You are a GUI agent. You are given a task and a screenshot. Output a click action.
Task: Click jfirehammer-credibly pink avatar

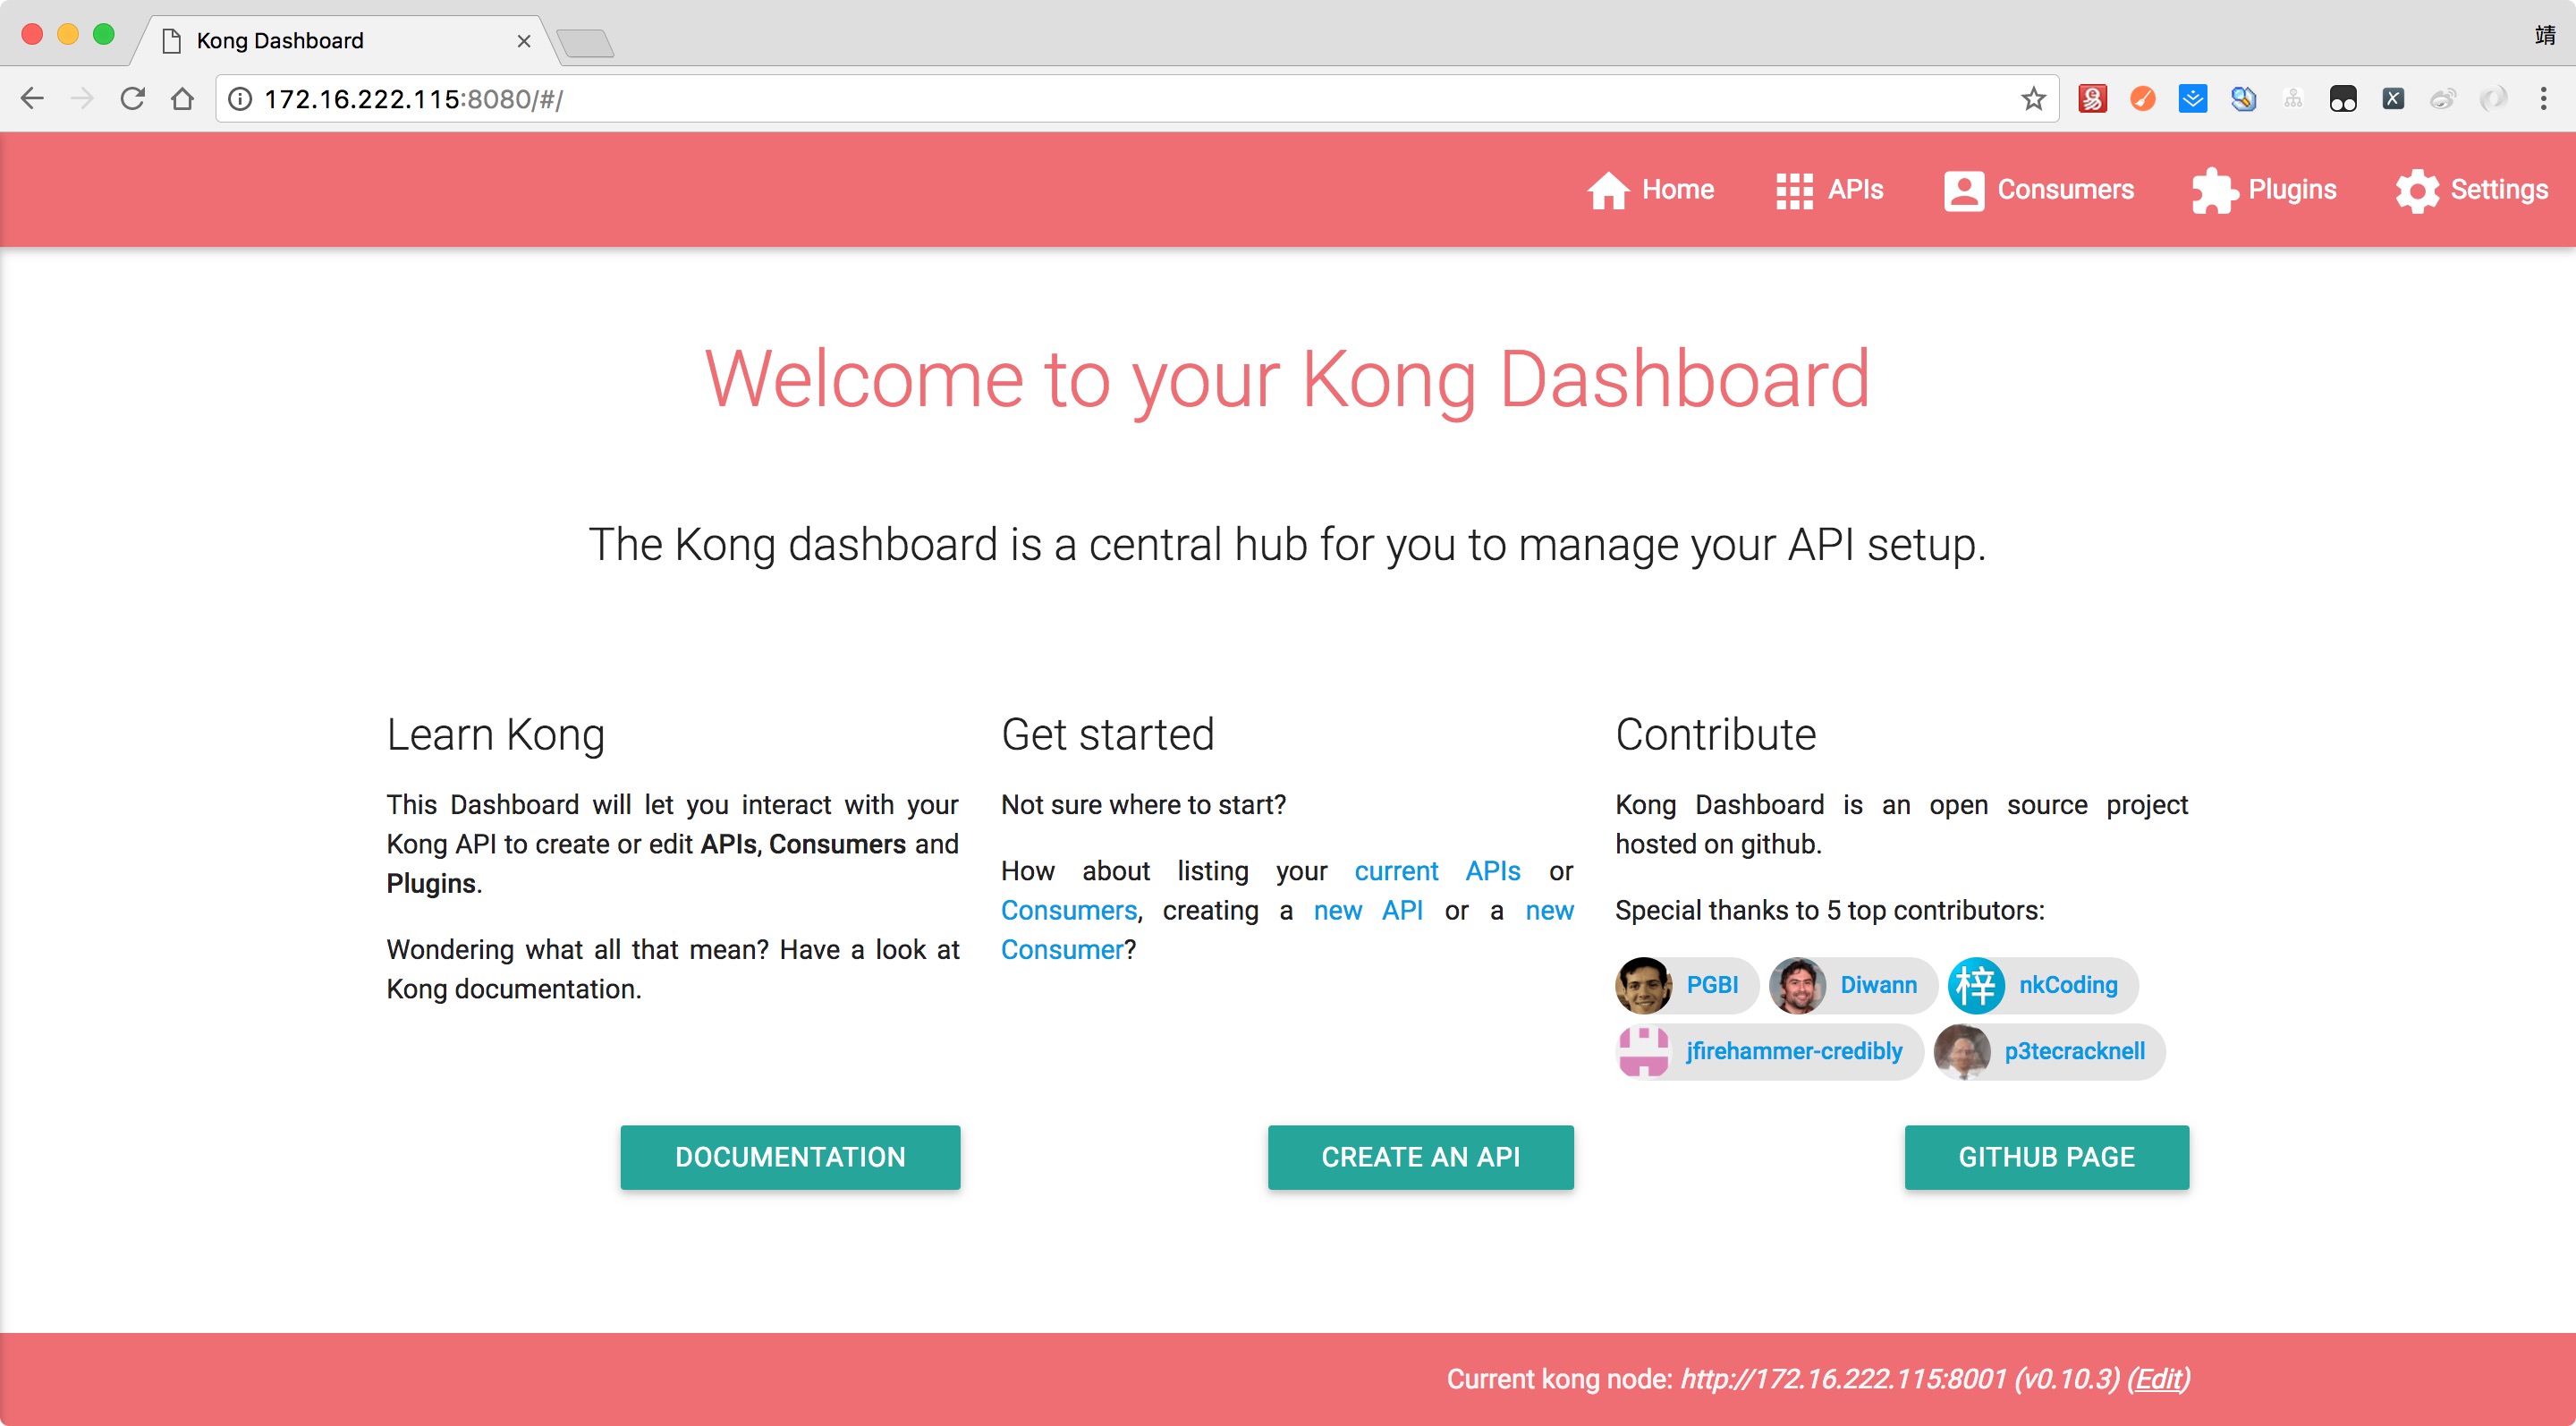[1643, 1051]
